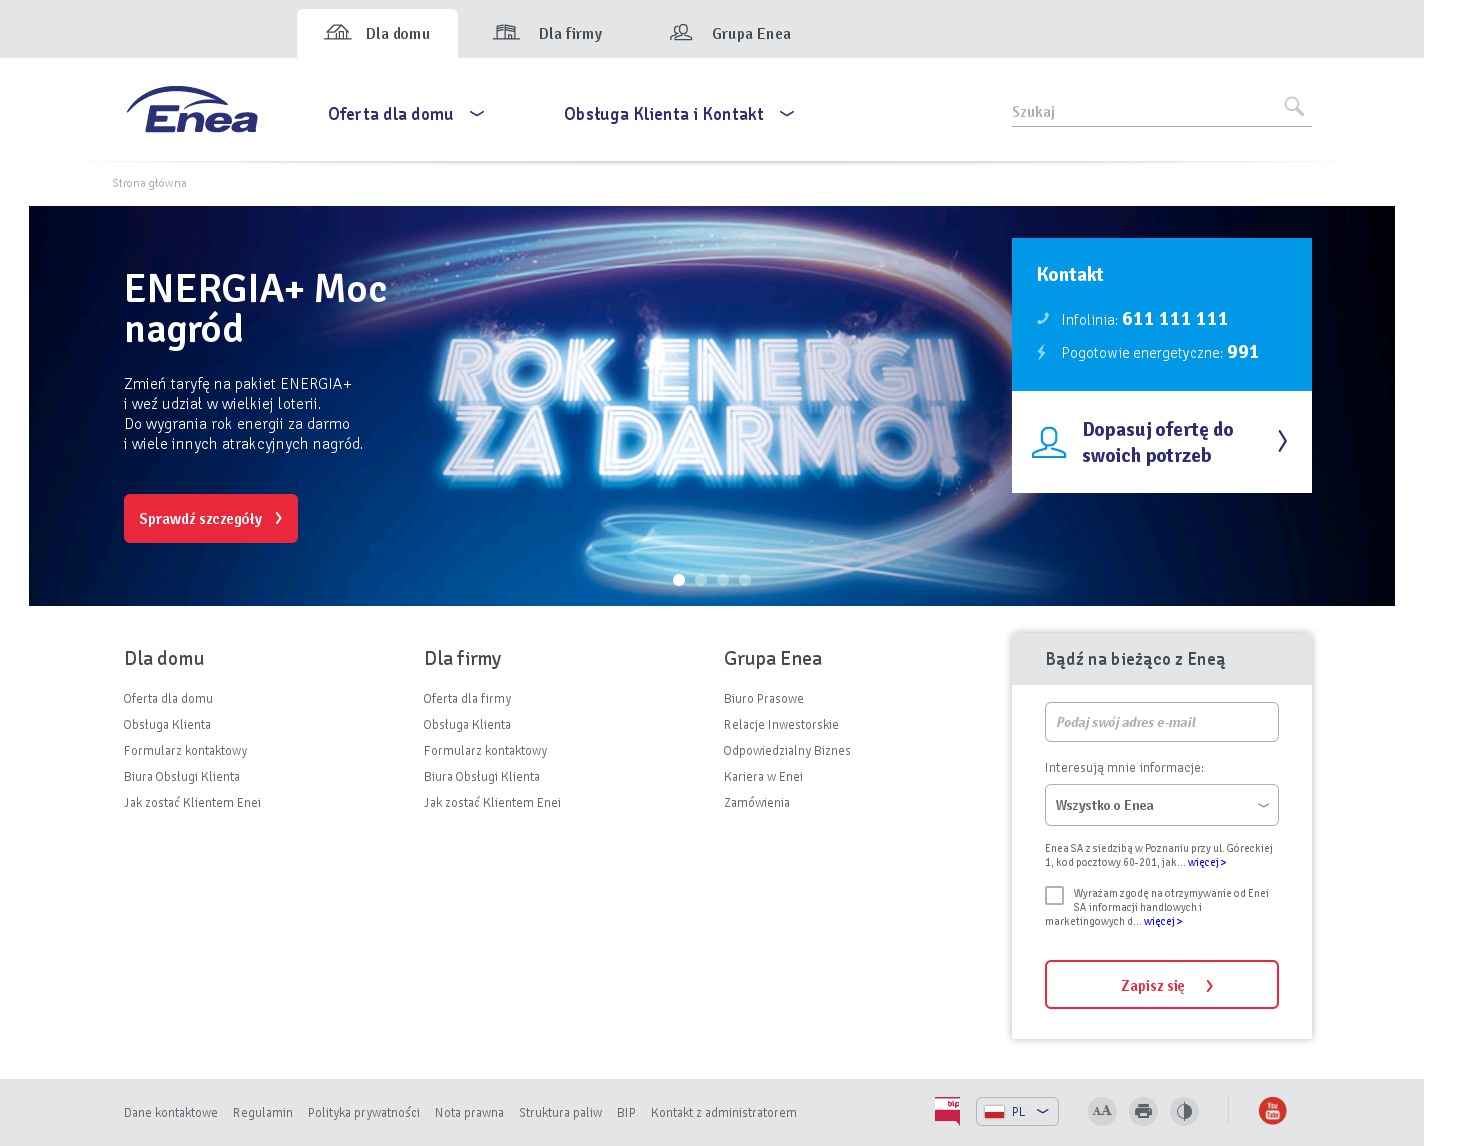Open the BIP flag logo icon

click(947, 1111)
